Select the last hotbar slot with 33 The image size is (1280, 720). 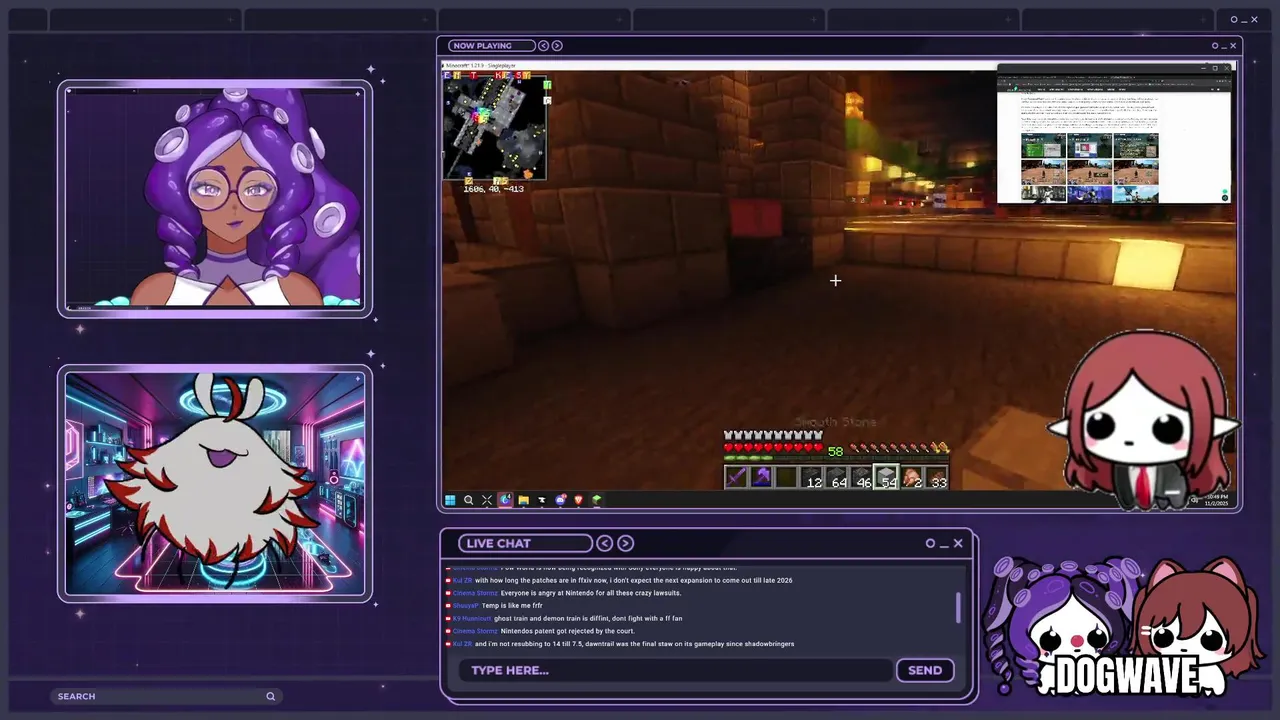click(936, 478)
